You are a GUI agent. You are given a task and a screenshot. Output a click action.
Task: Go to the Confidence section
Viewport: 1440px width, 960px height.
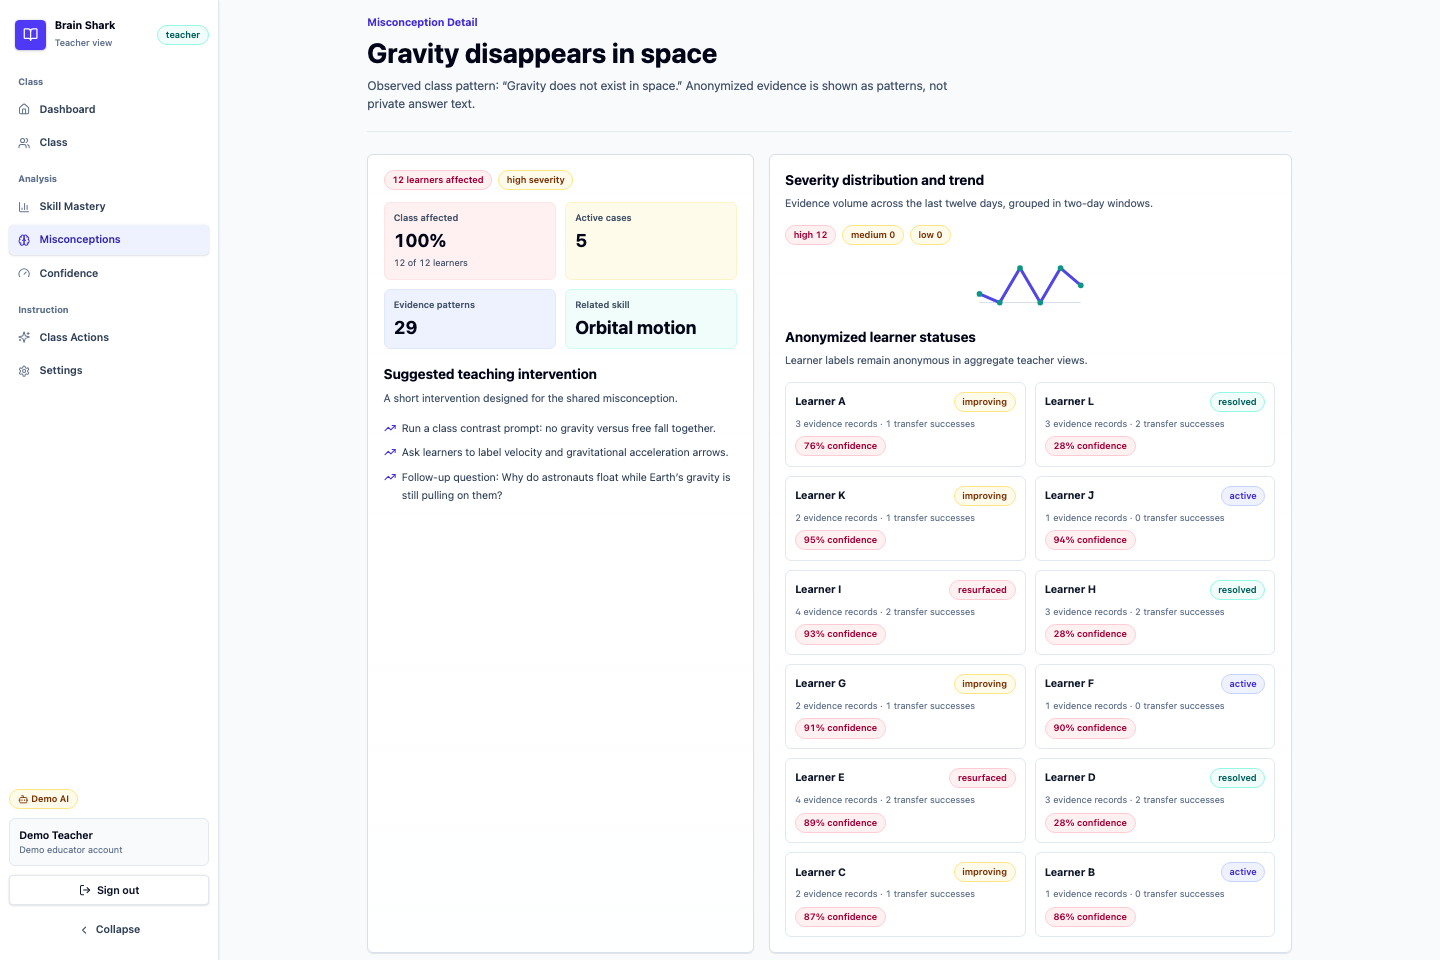(109, 274)
